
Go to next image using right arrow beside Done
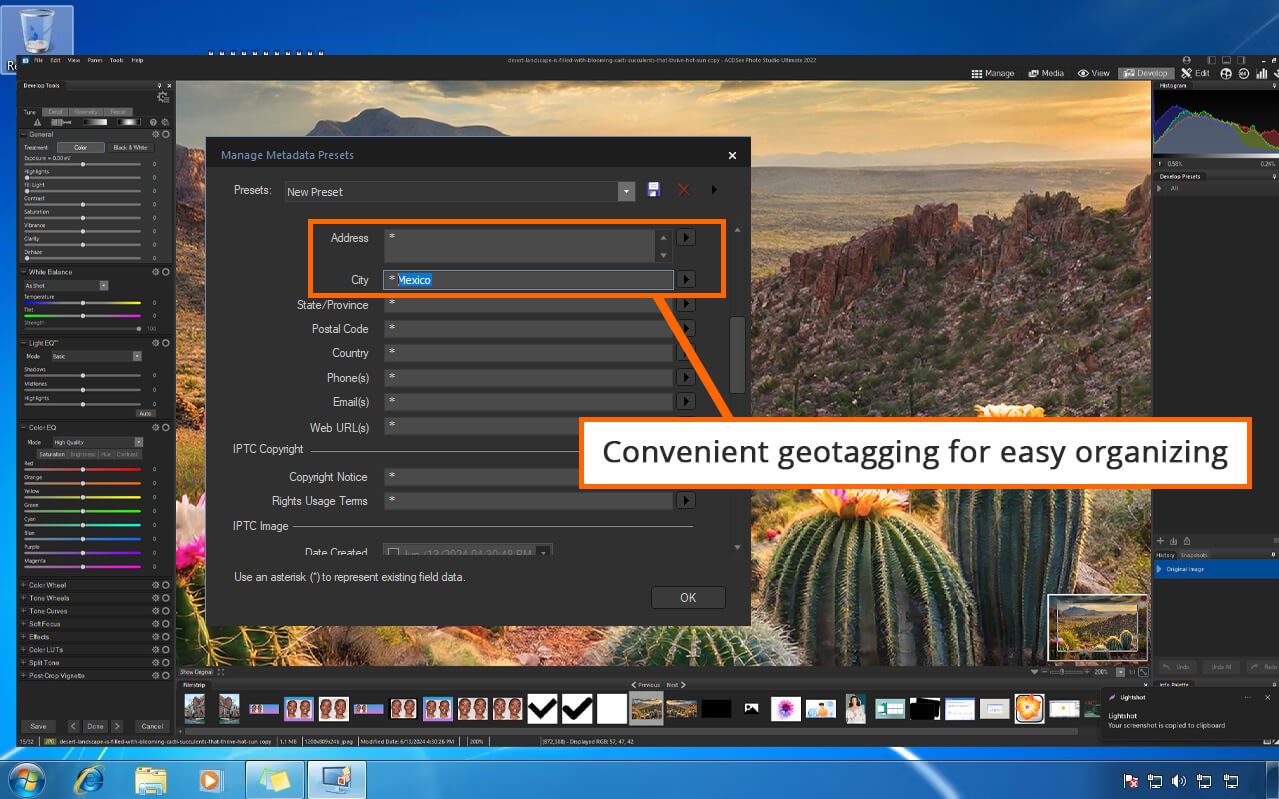[117, 726]
